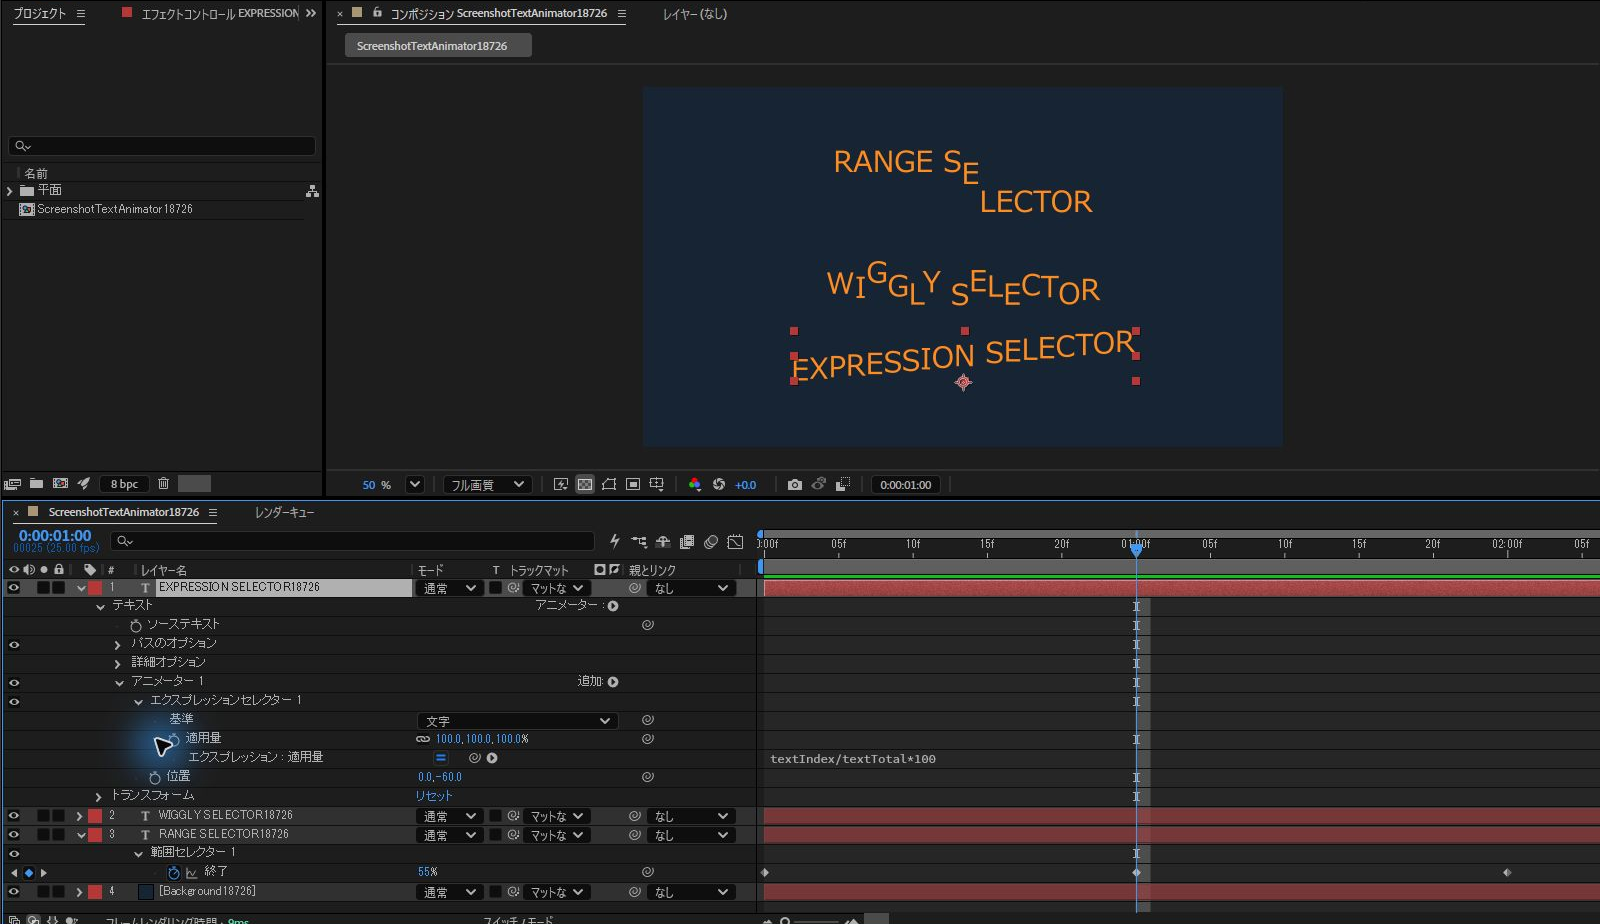1600x924 pixels.
Task: Hide the RANGE SELECTOR18726 layer
Action: [x=14, y=835]
